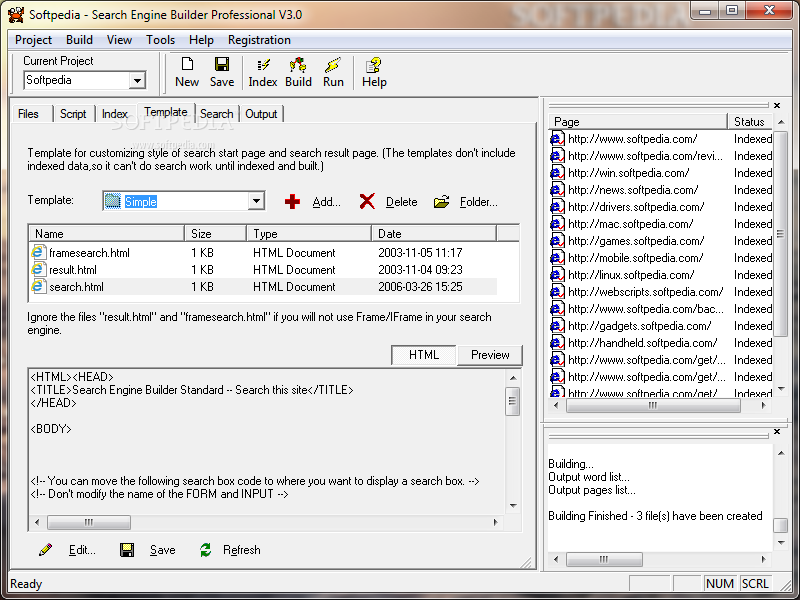Viewport: 800px width, 600px height.
Task: Open the Tools menu
Action: pyautogui.click(x=160, y=40)
